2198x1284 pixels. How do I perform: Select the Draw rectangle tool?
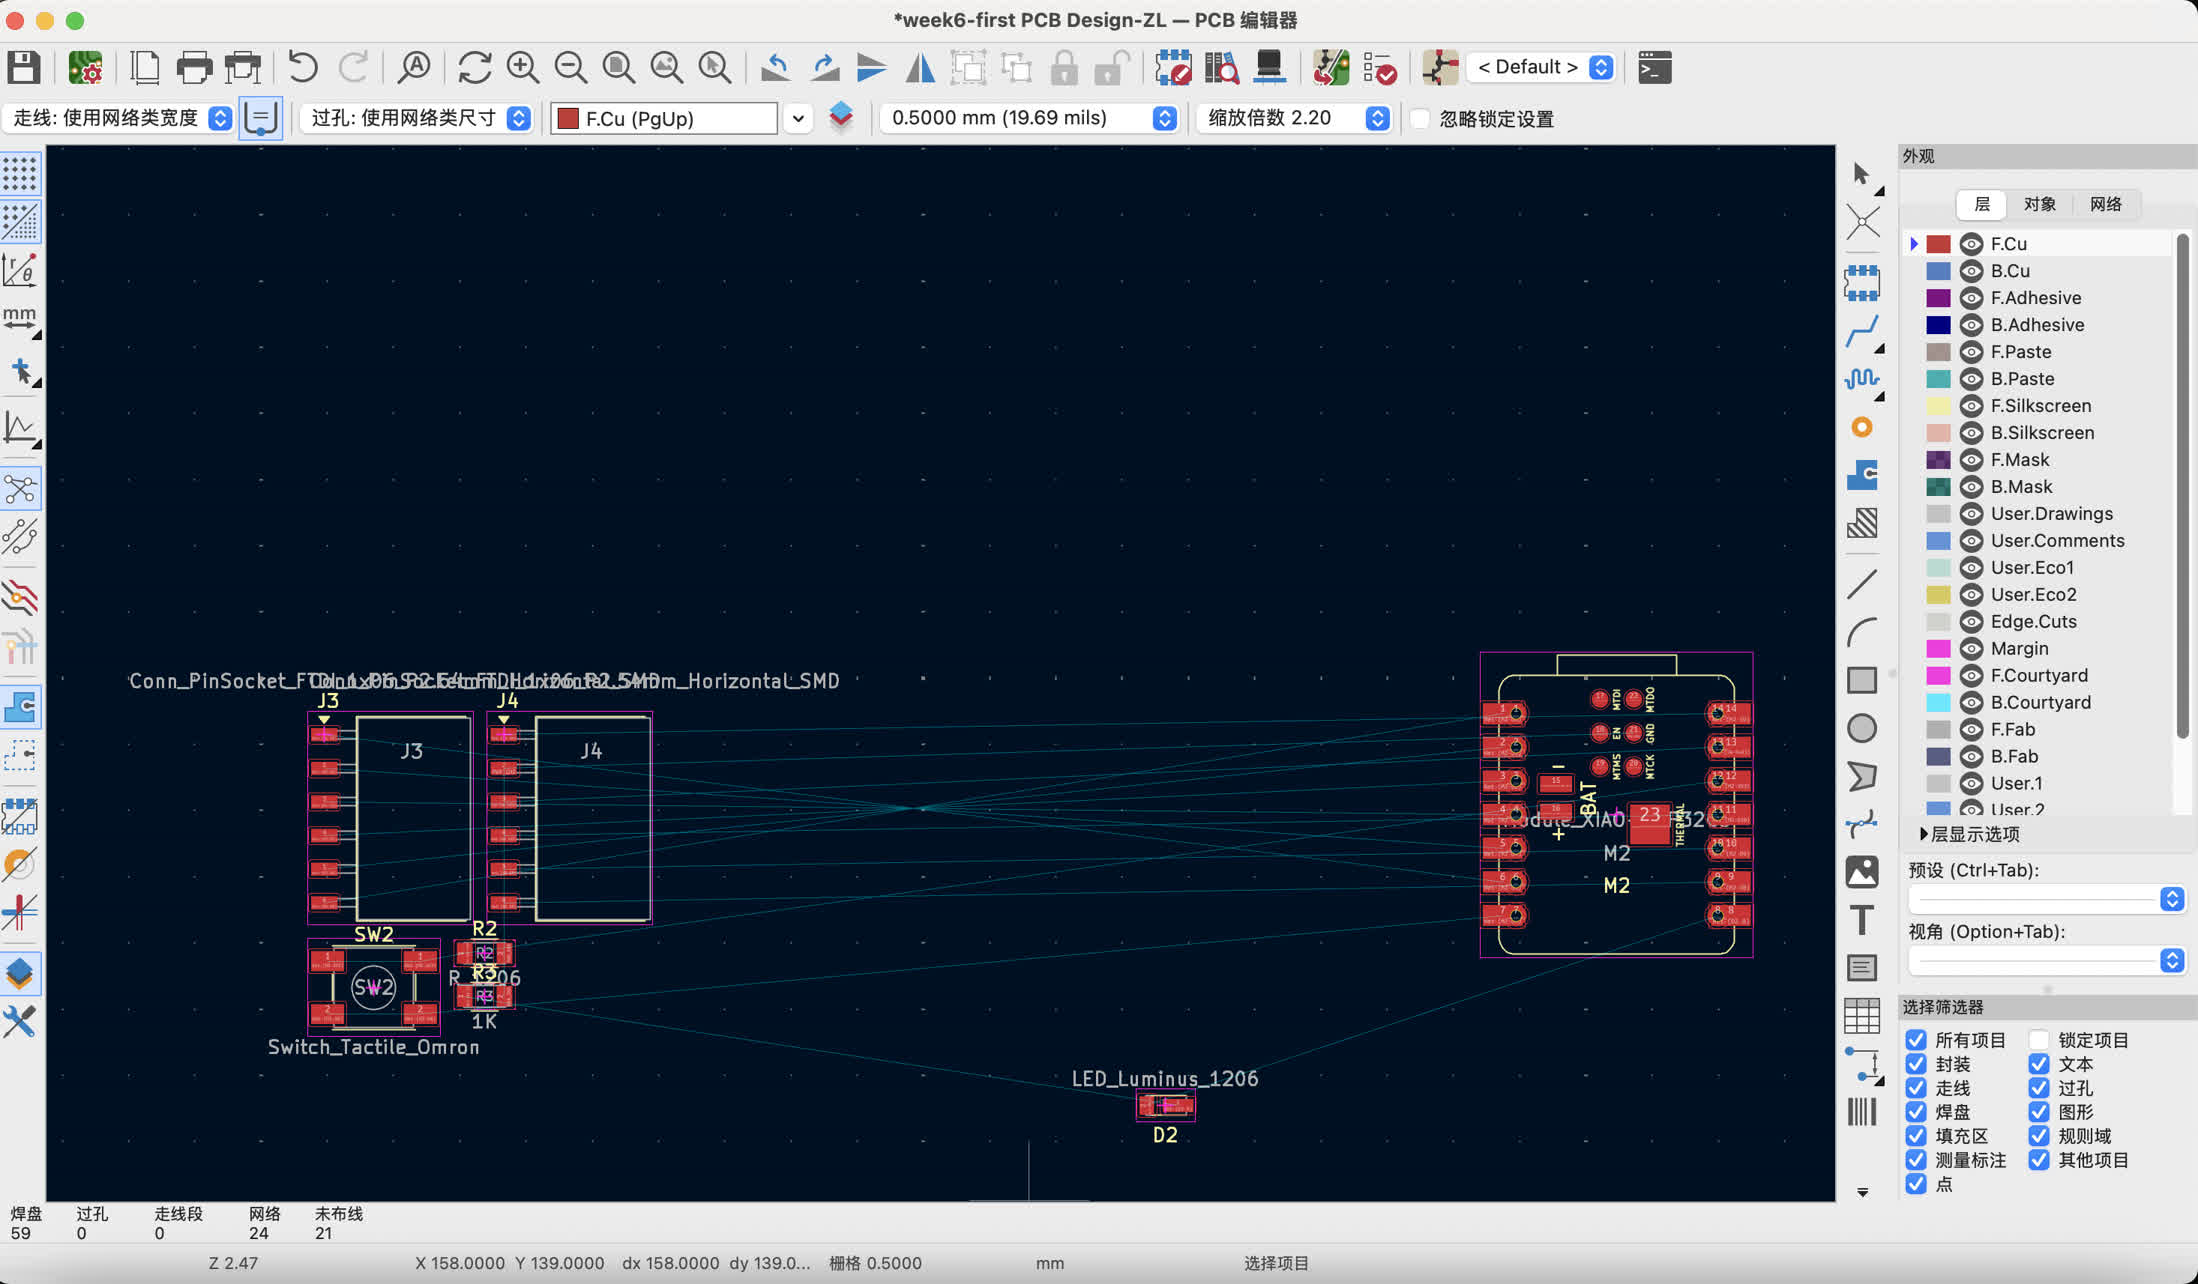(x=1862, y=680)
